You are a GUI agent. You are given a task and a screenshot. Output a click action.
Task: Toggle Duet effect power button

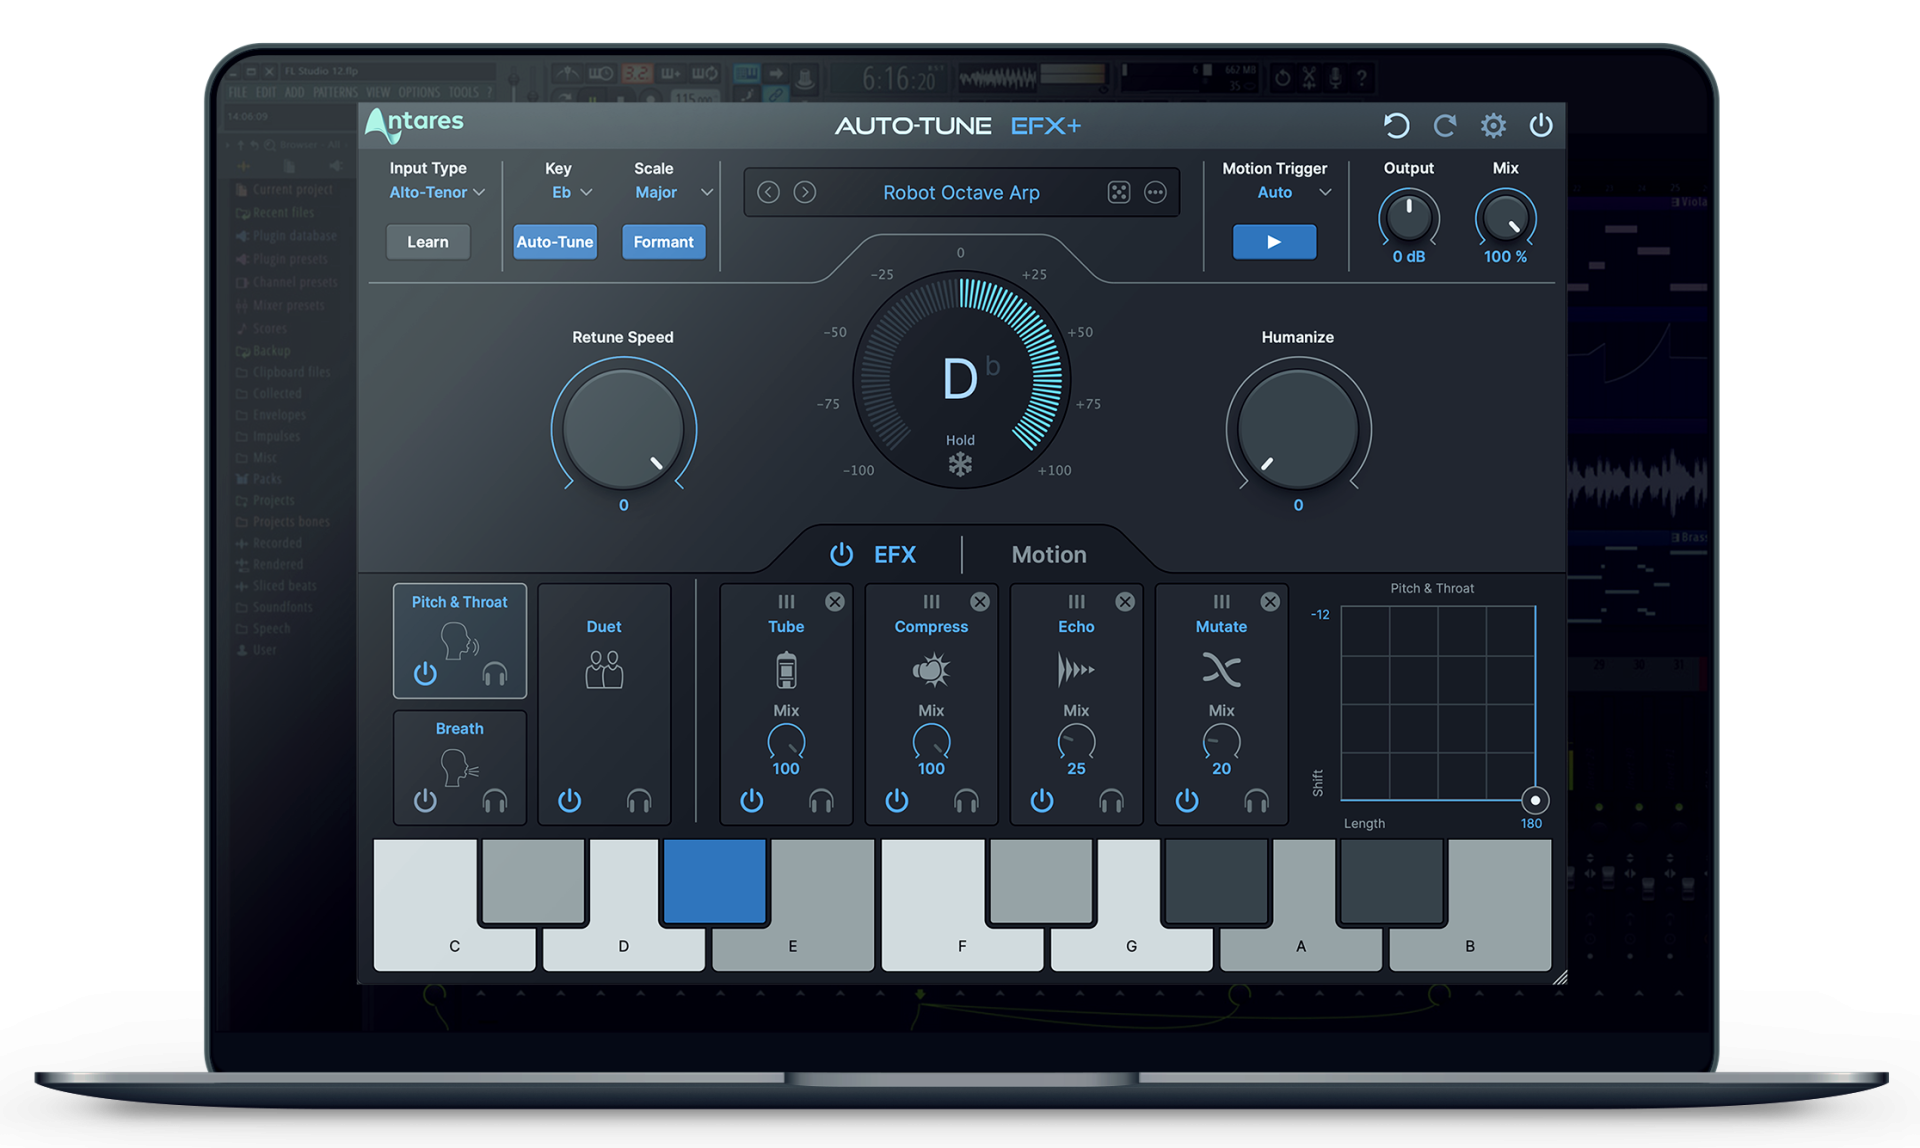click(x=570, y=801)
